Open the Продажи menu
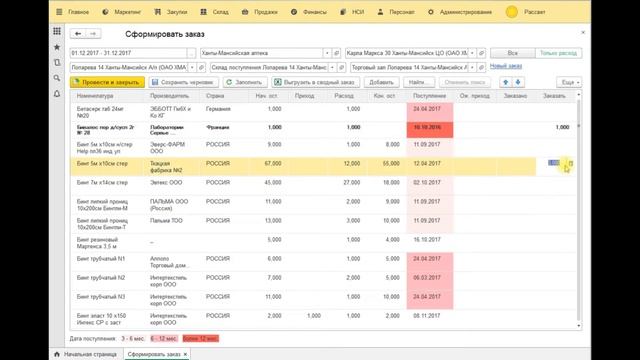 [260, 12]
